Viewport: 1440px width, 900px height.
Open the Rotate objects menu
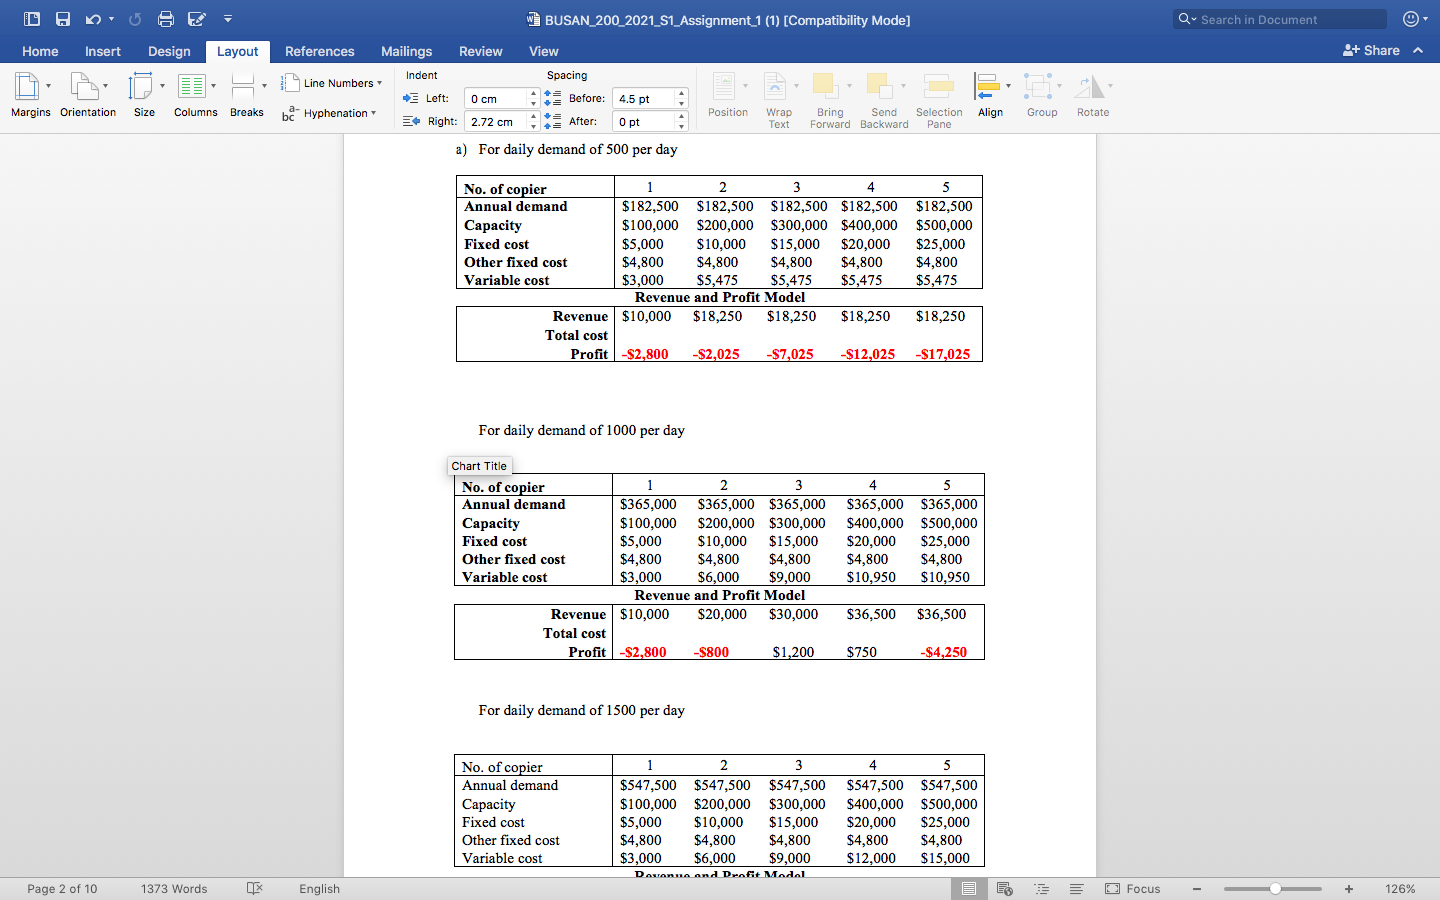click(x=1093, y=96)
